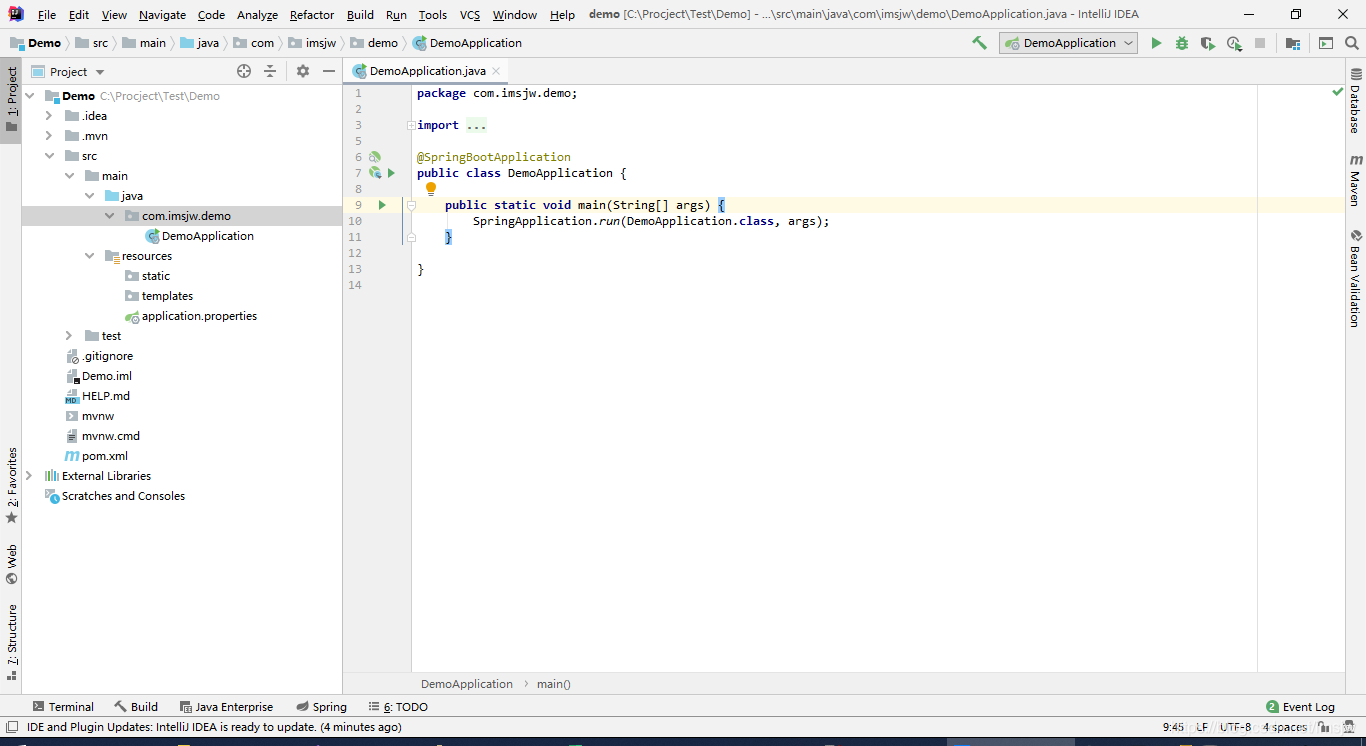1366x746 pixels.
Task: Open the Refactor menu
Action: [x=312, y=15]
